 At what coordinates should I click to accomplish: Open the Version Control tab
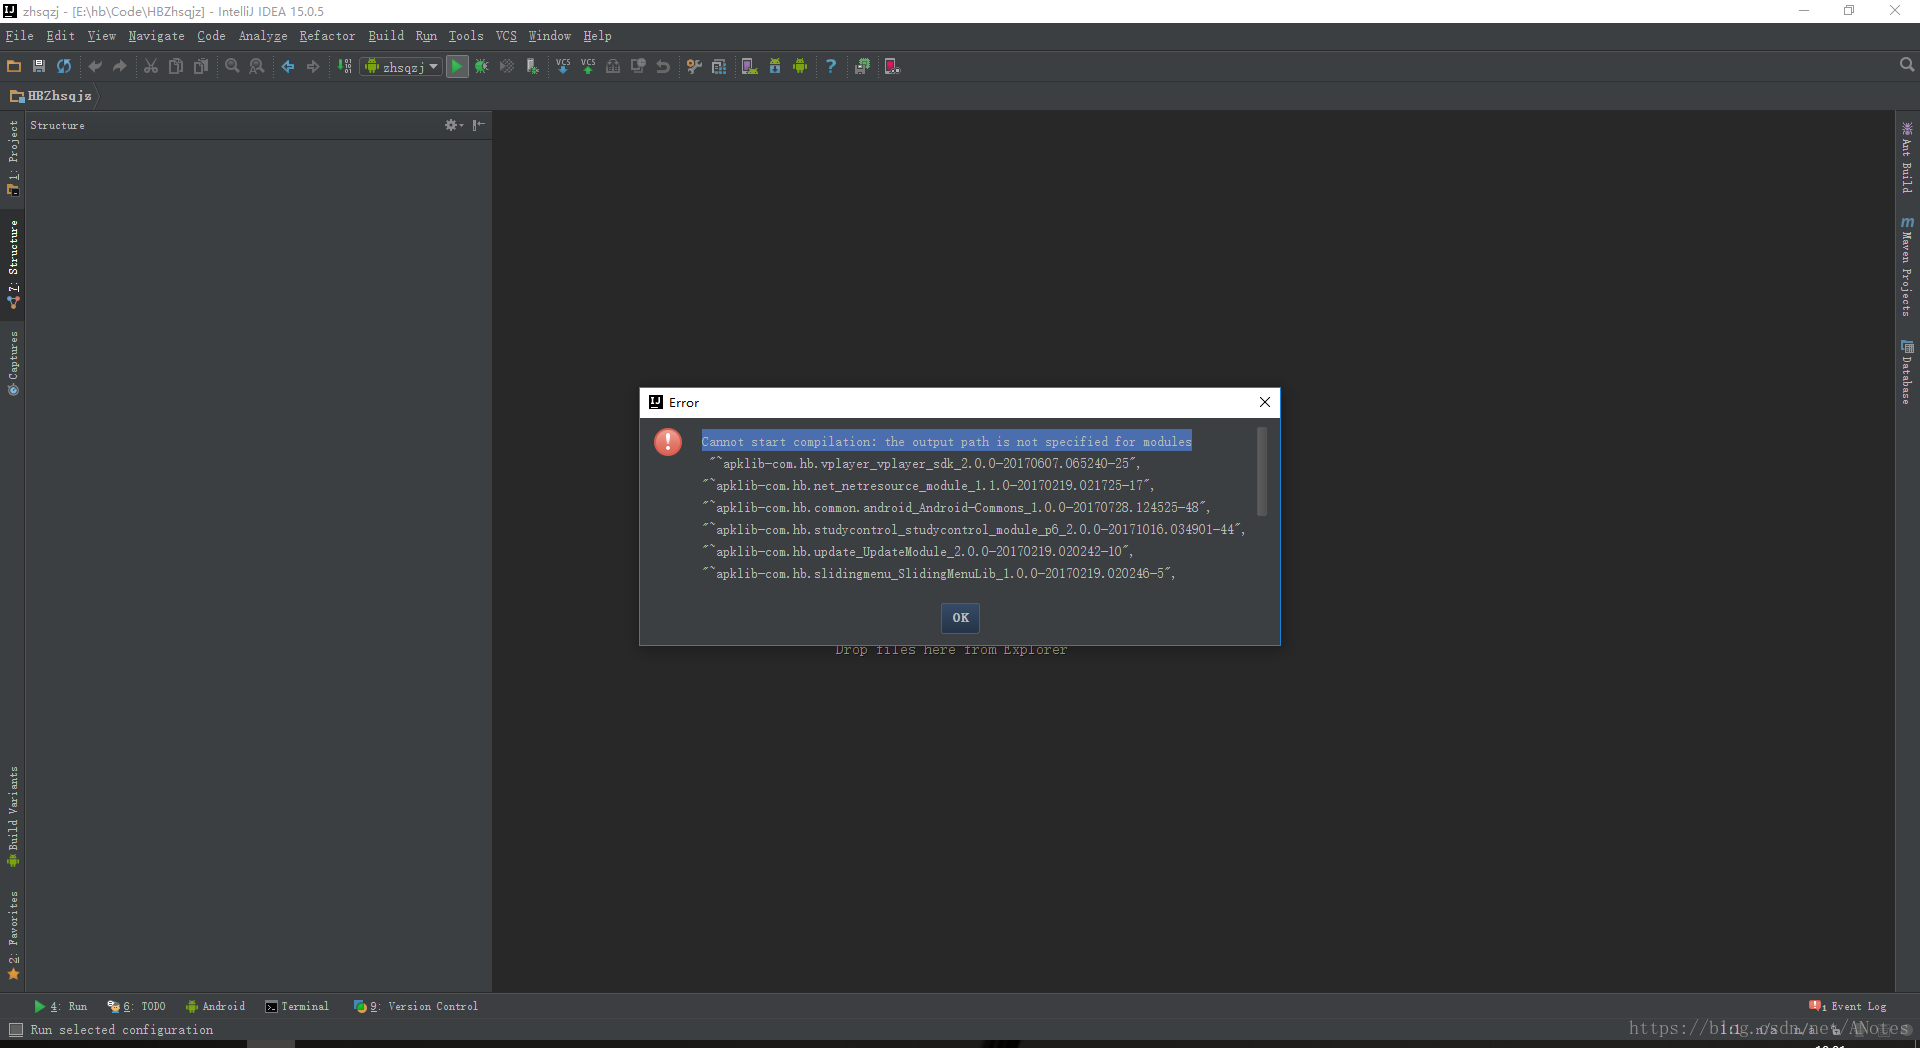(415, 1007)
